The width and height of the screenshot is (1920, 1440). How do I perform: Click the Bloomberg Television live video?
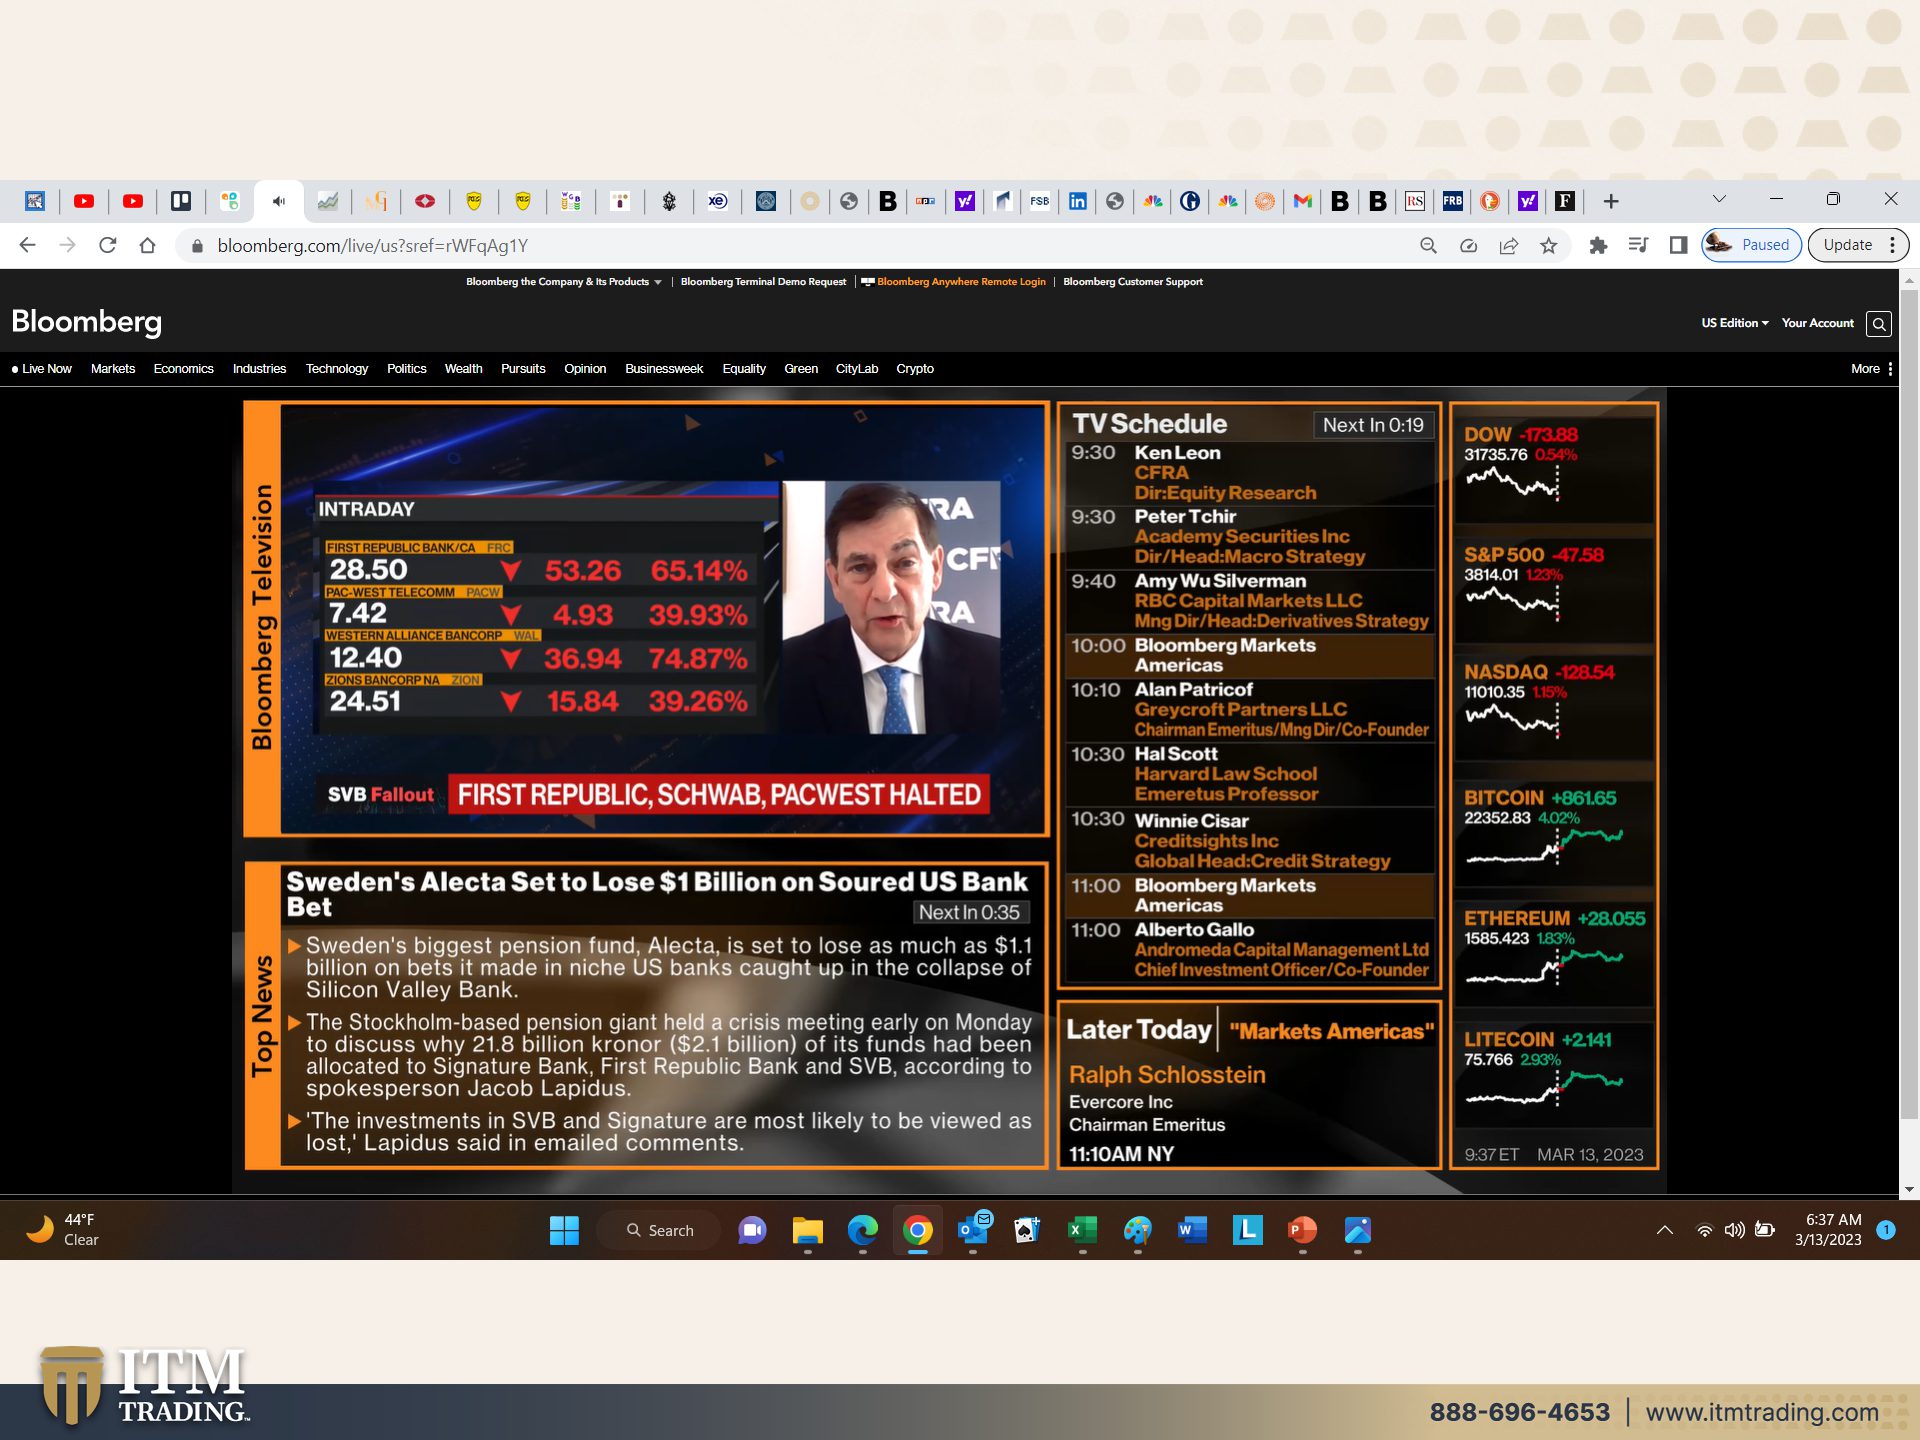[663, 618]
